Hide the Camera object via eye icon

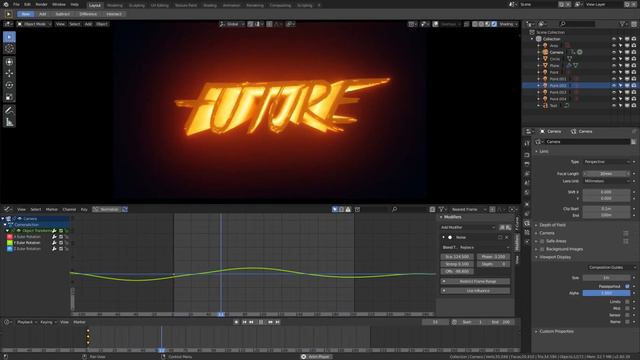click(613, 52)
